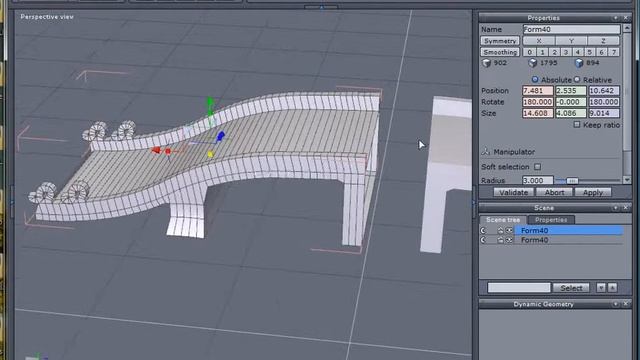
Task: Click the yellow manipulator handle
Action: tap(210, 154)
